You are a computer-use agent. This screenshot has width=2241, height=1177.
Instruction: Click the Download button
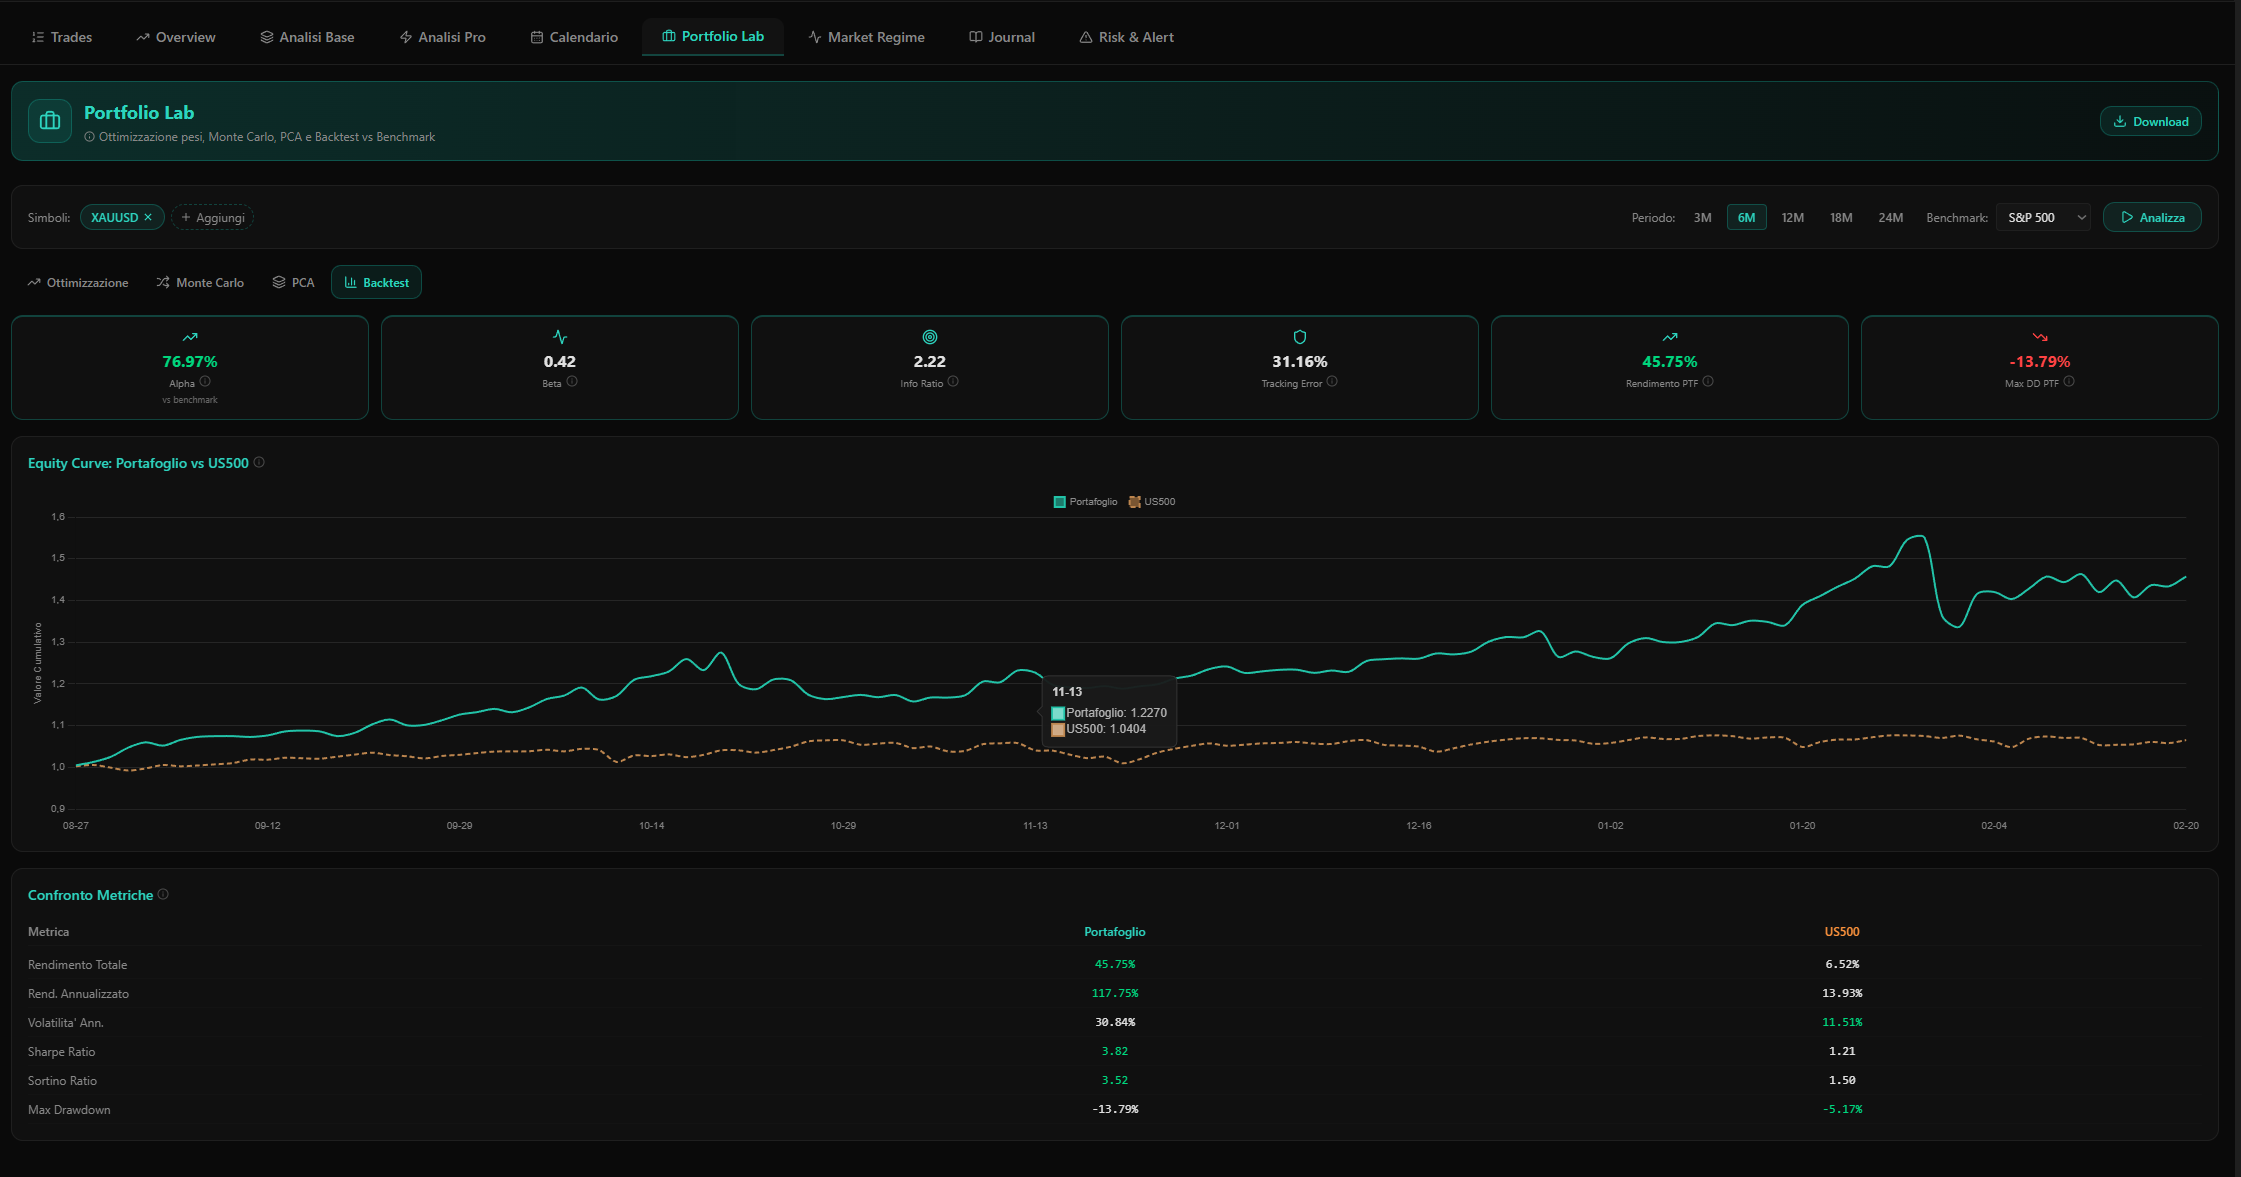(2150, 121)
